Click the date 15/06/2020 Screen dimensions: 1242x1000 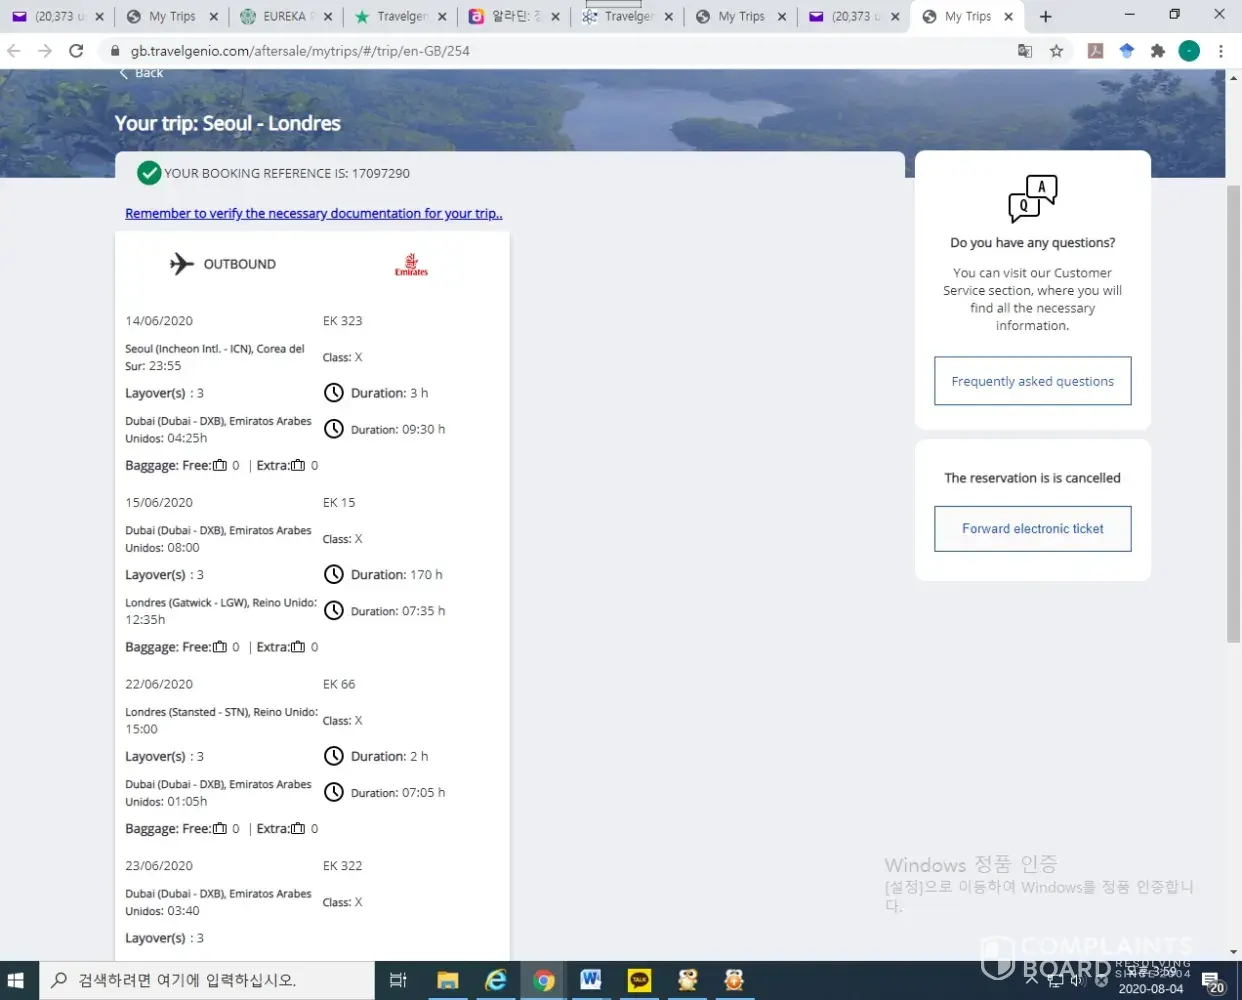point(159,503)
